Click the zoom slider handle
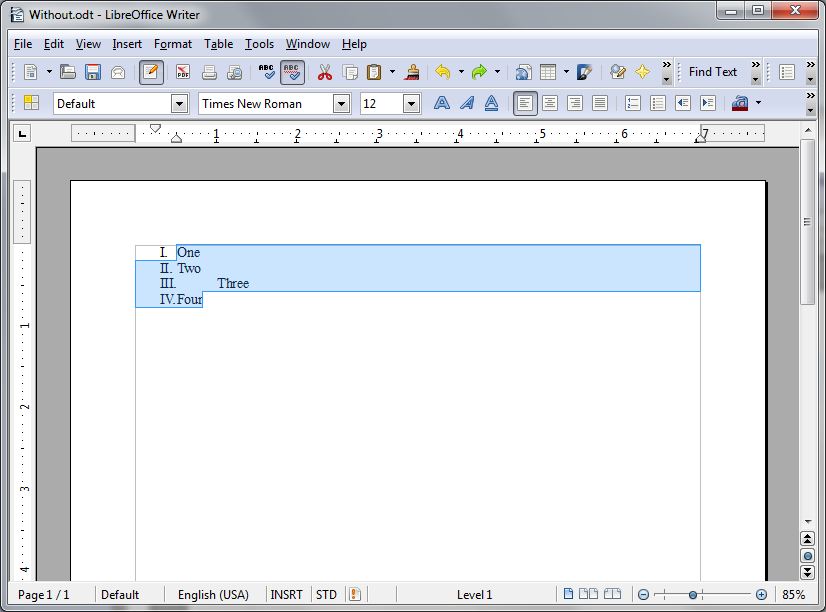Viewport: 826px width, 612px height. point(693,595)
